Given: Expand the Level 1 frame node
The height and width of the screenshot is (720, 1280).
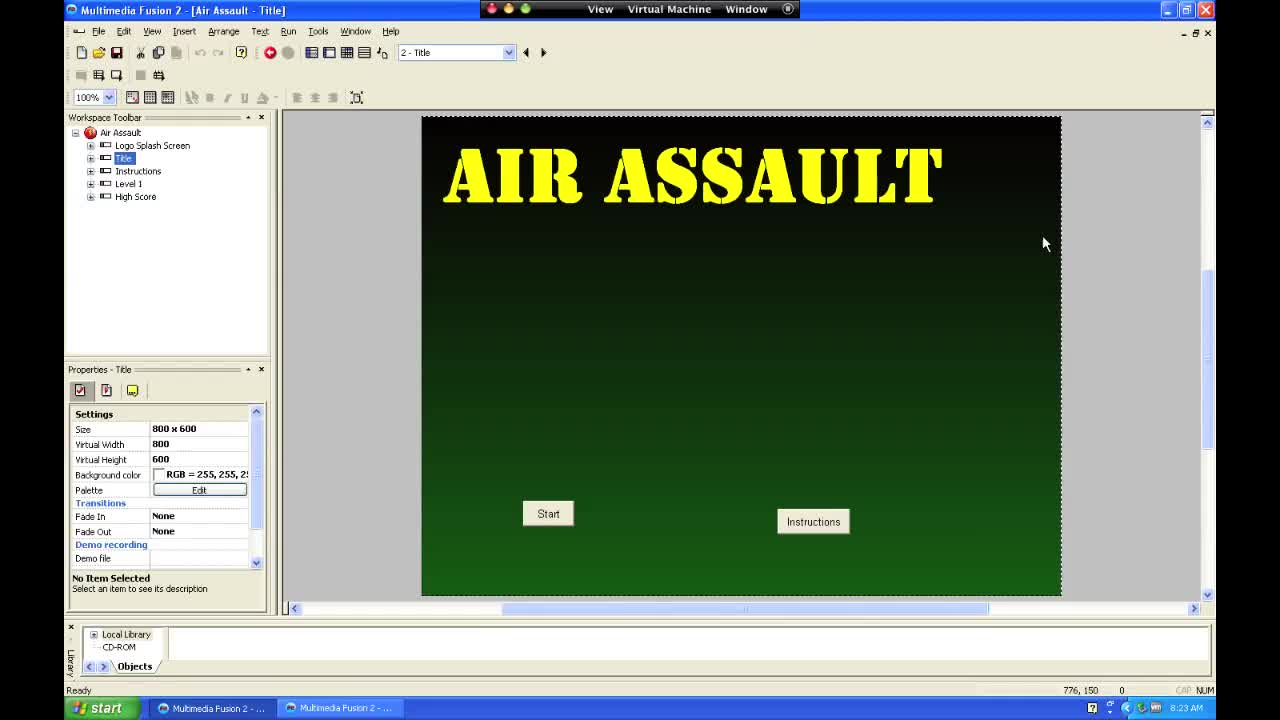Looking at the screenshot, I should tap(91, 184).
